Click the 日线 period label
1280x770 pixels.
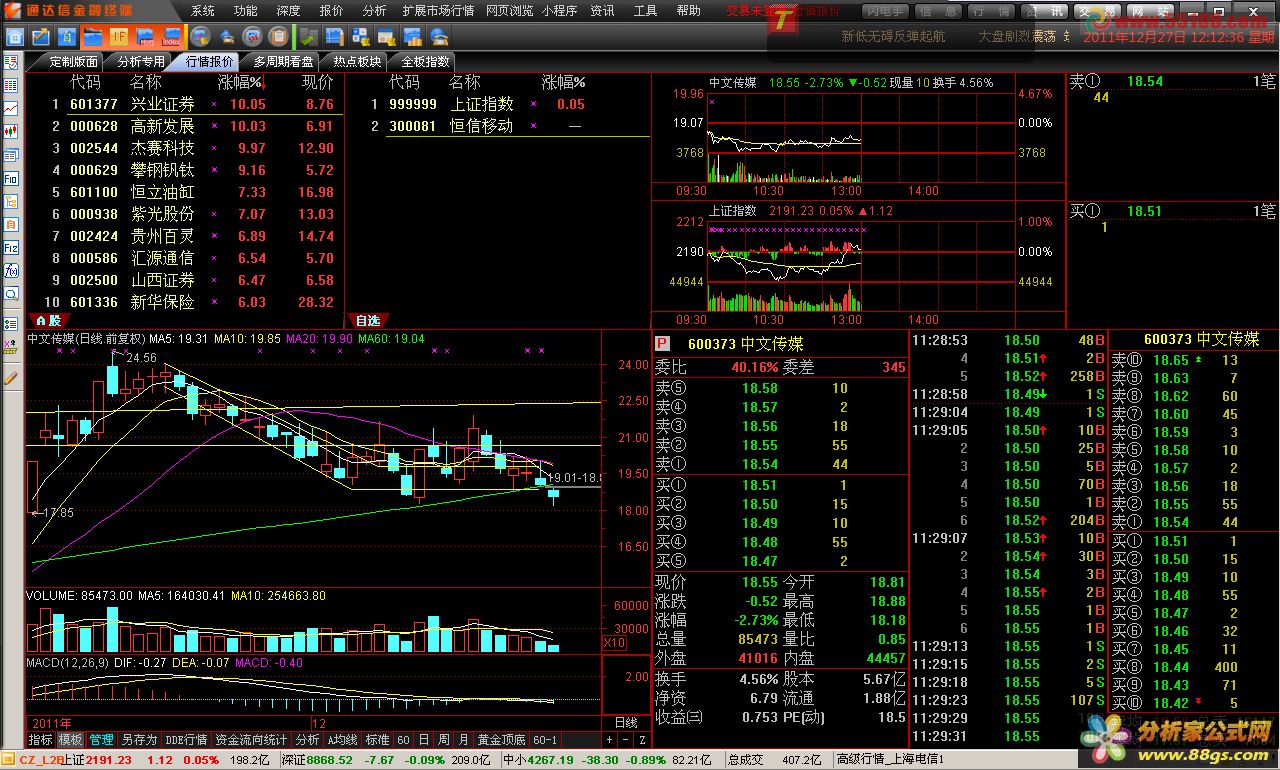[x=625, y=722]
